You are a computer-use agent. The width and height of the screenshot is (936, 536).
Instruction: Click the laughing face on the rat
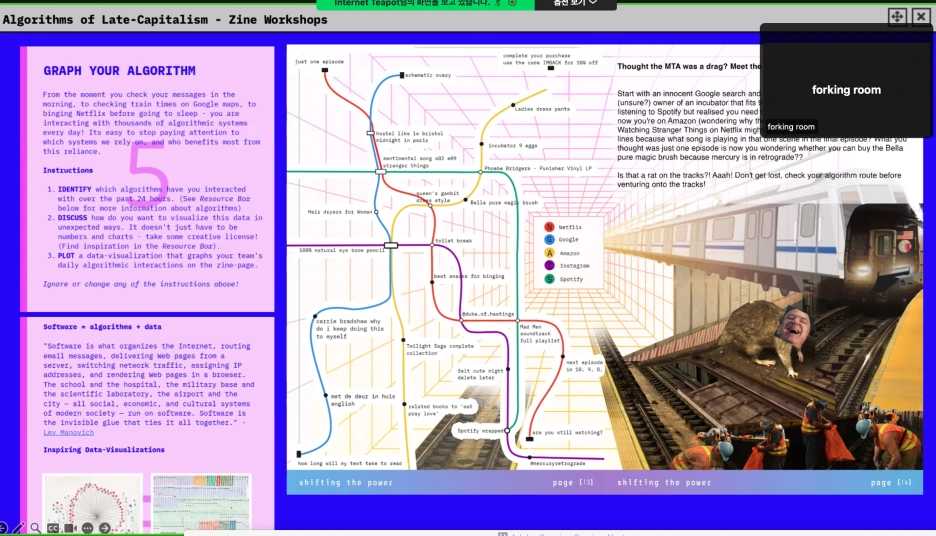coord(794,326)
